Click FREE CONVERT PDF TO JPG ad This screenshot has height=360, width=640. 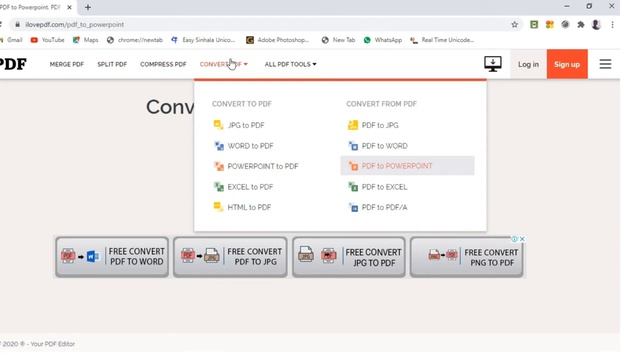point(230,257)
